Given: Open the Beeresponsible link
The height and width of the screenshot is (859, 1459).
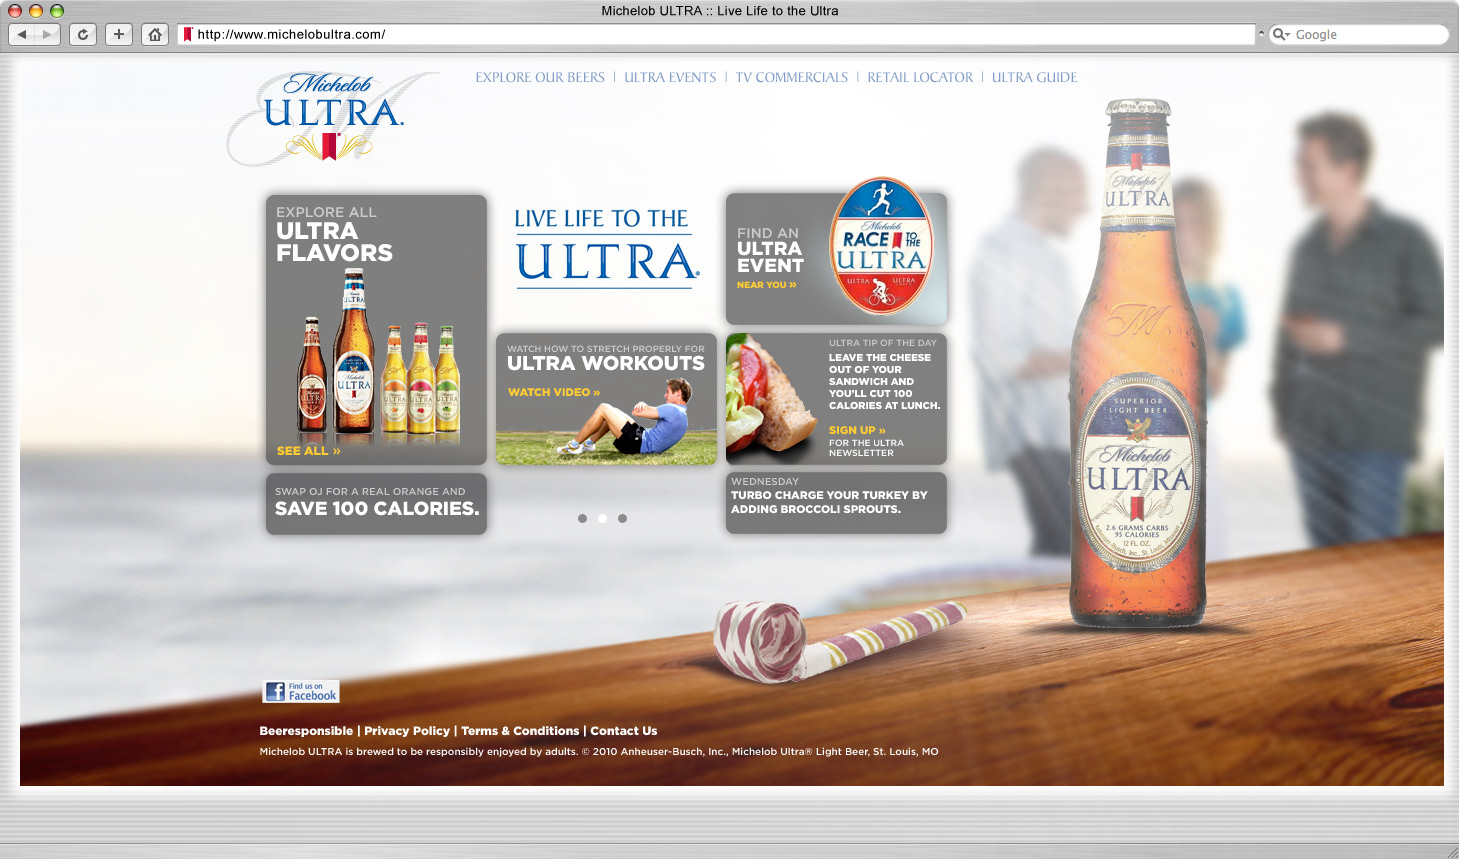Looking at the screenshot, I should [x=306, y=731].
